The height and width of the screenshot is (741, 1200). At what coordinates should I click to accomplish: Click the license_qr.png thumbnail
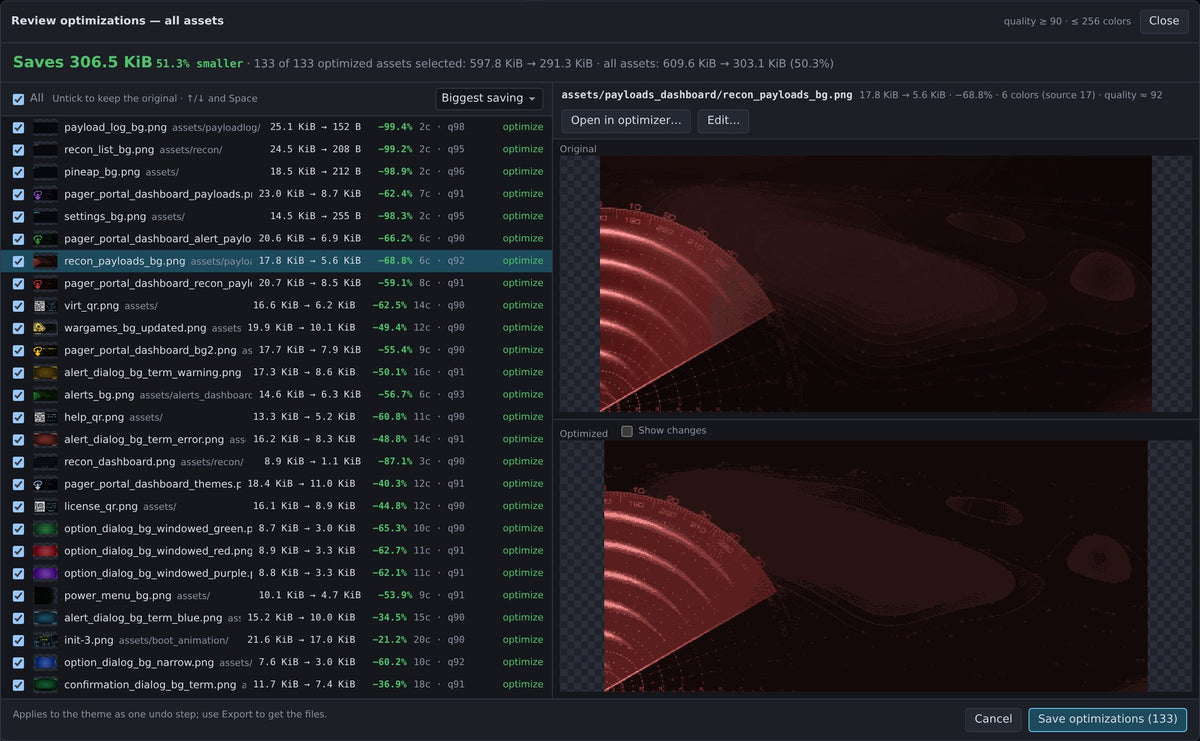[45, 506]
